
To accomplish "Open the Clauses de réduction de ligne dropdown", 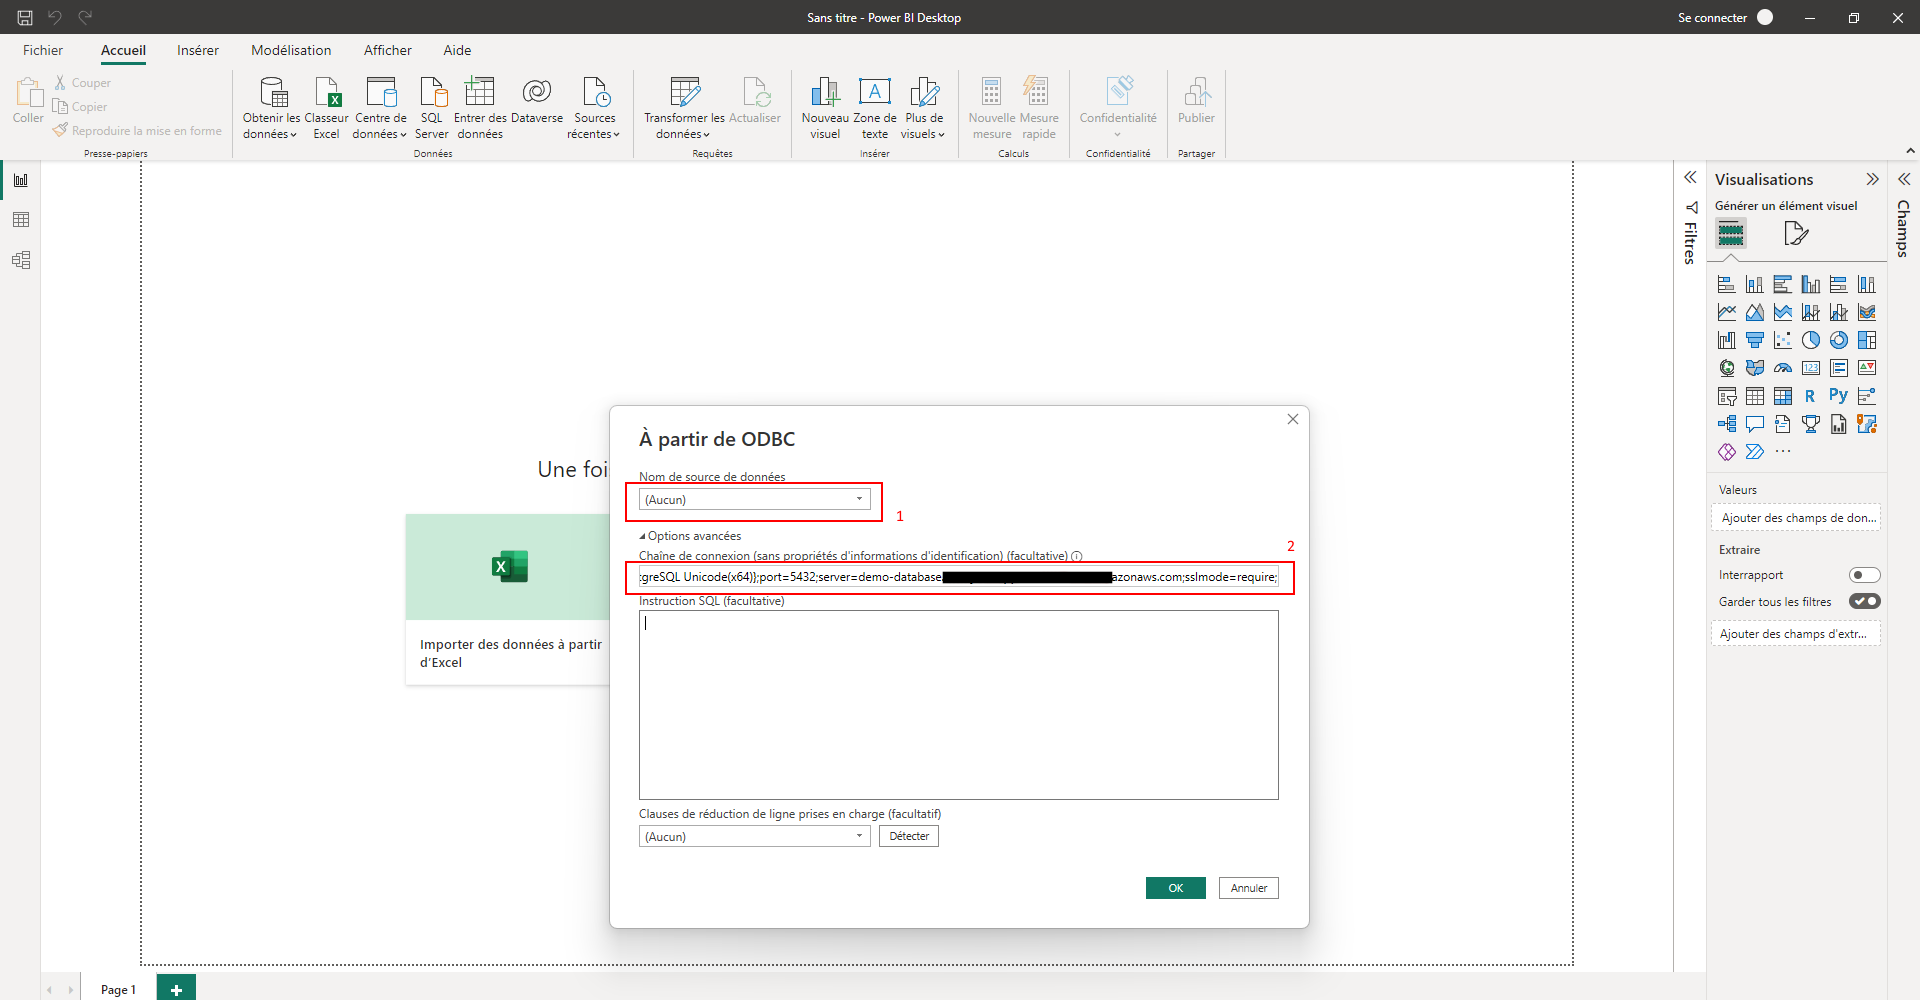I will (755, 836).
